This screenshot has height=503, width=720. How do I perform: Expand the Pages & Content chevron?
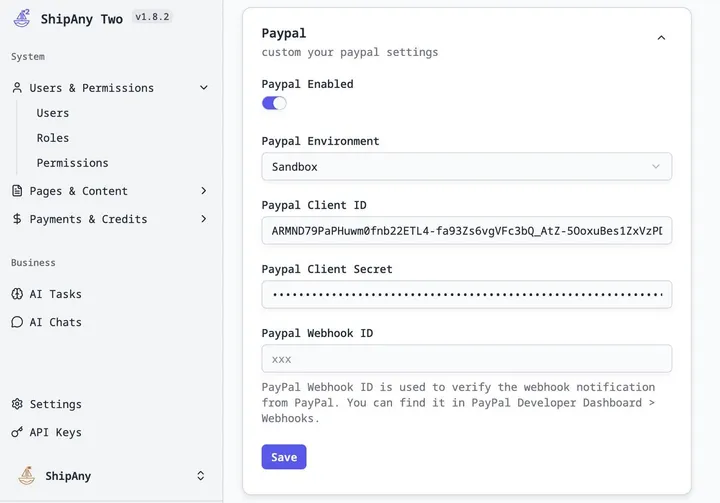click(x=204, y=191)
